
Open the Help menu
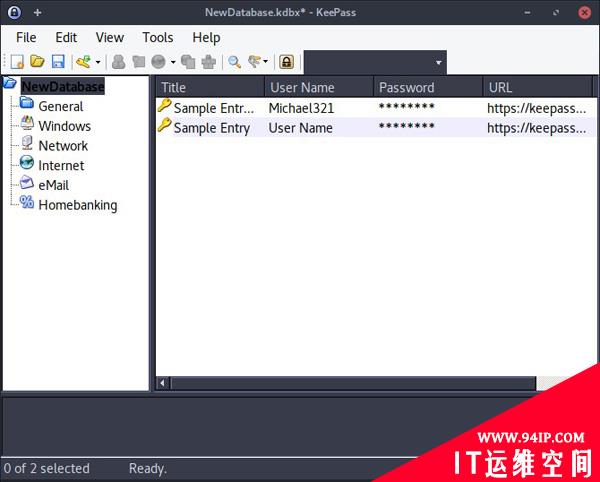(x=206, y=37)
